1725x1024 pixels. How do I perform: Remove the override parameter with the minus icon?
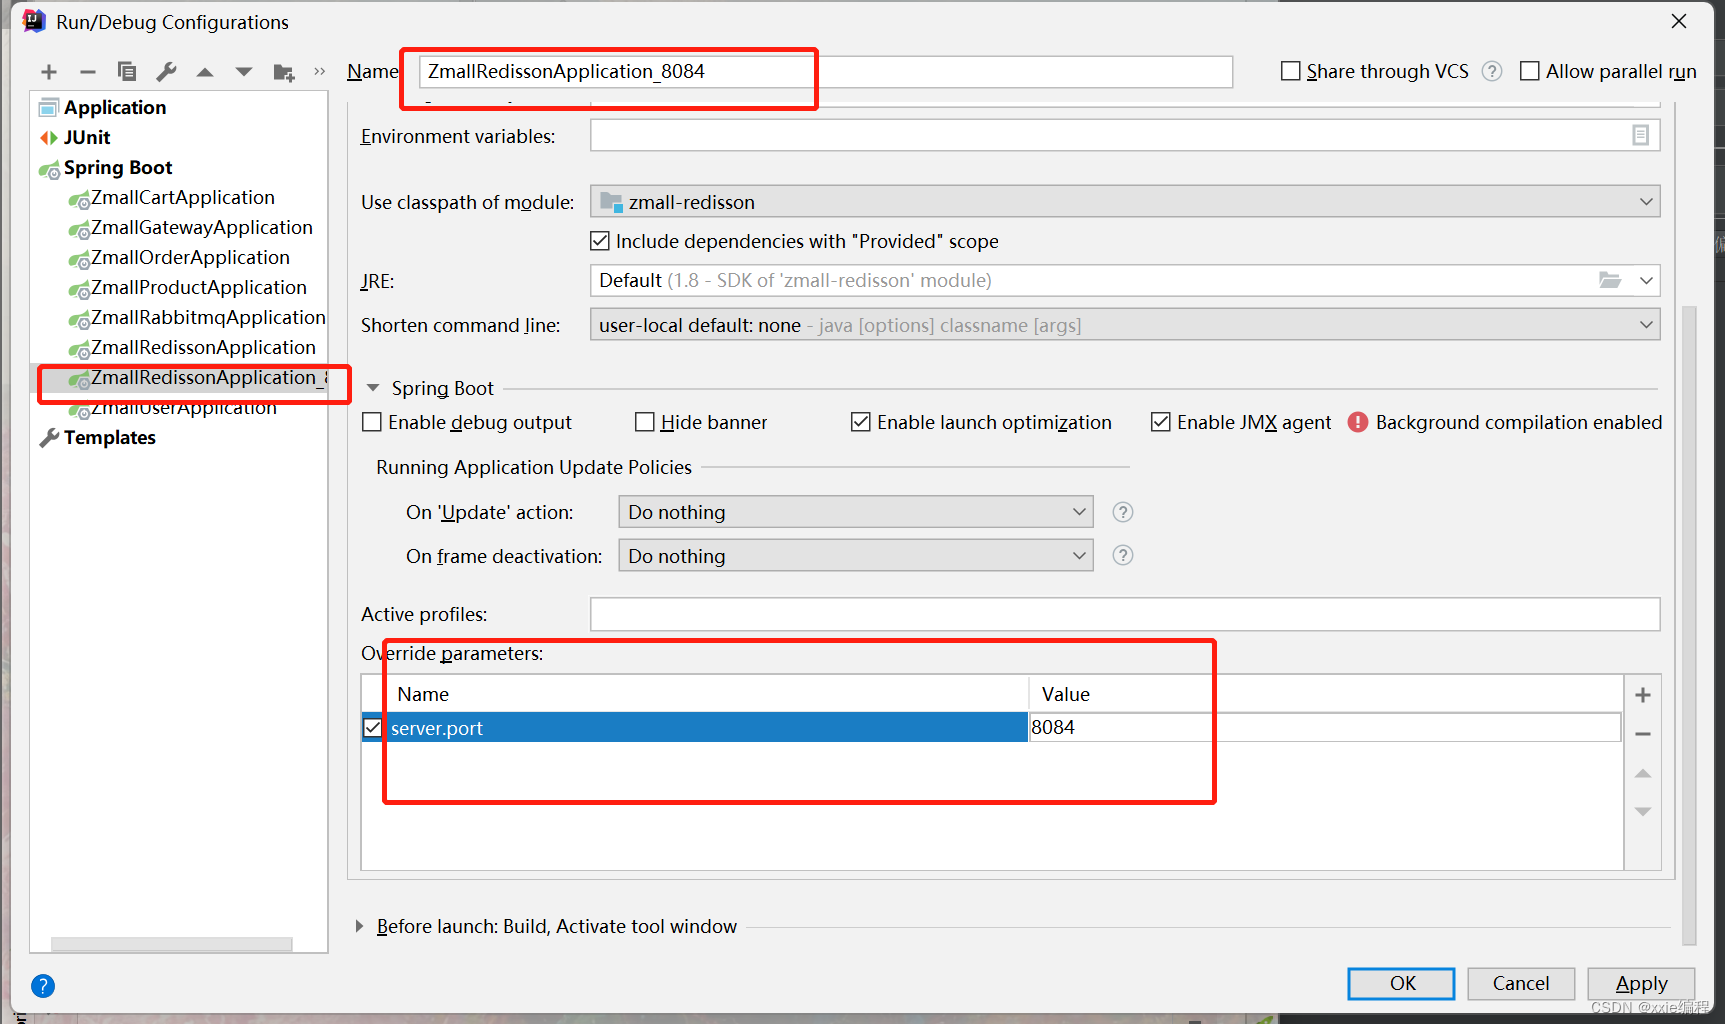[x=1643, y=734]
